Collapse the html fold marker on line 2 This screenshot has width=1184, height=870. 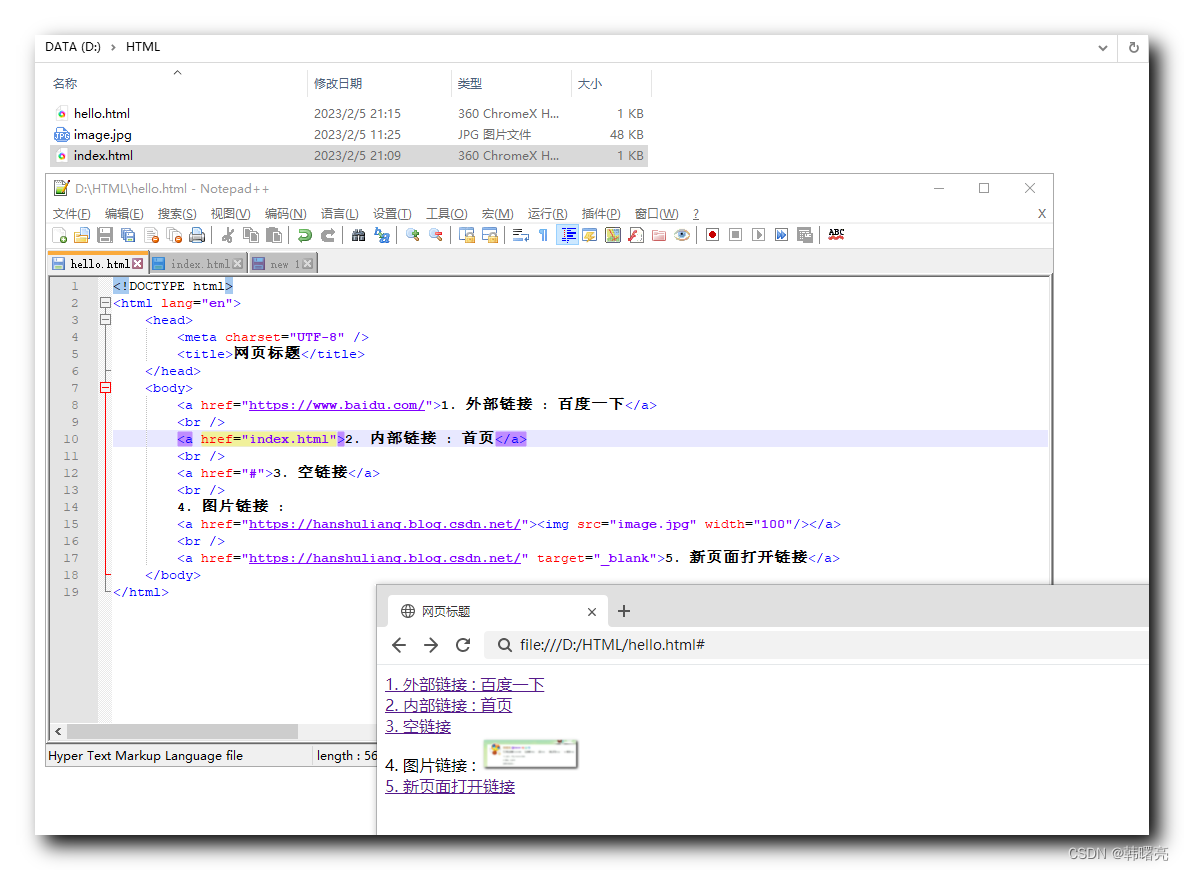(106, 303)
